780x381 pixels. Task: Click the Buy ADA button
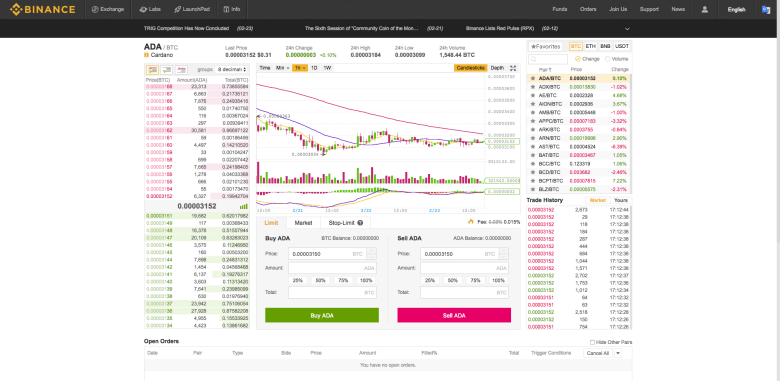(x=322, y=315)
